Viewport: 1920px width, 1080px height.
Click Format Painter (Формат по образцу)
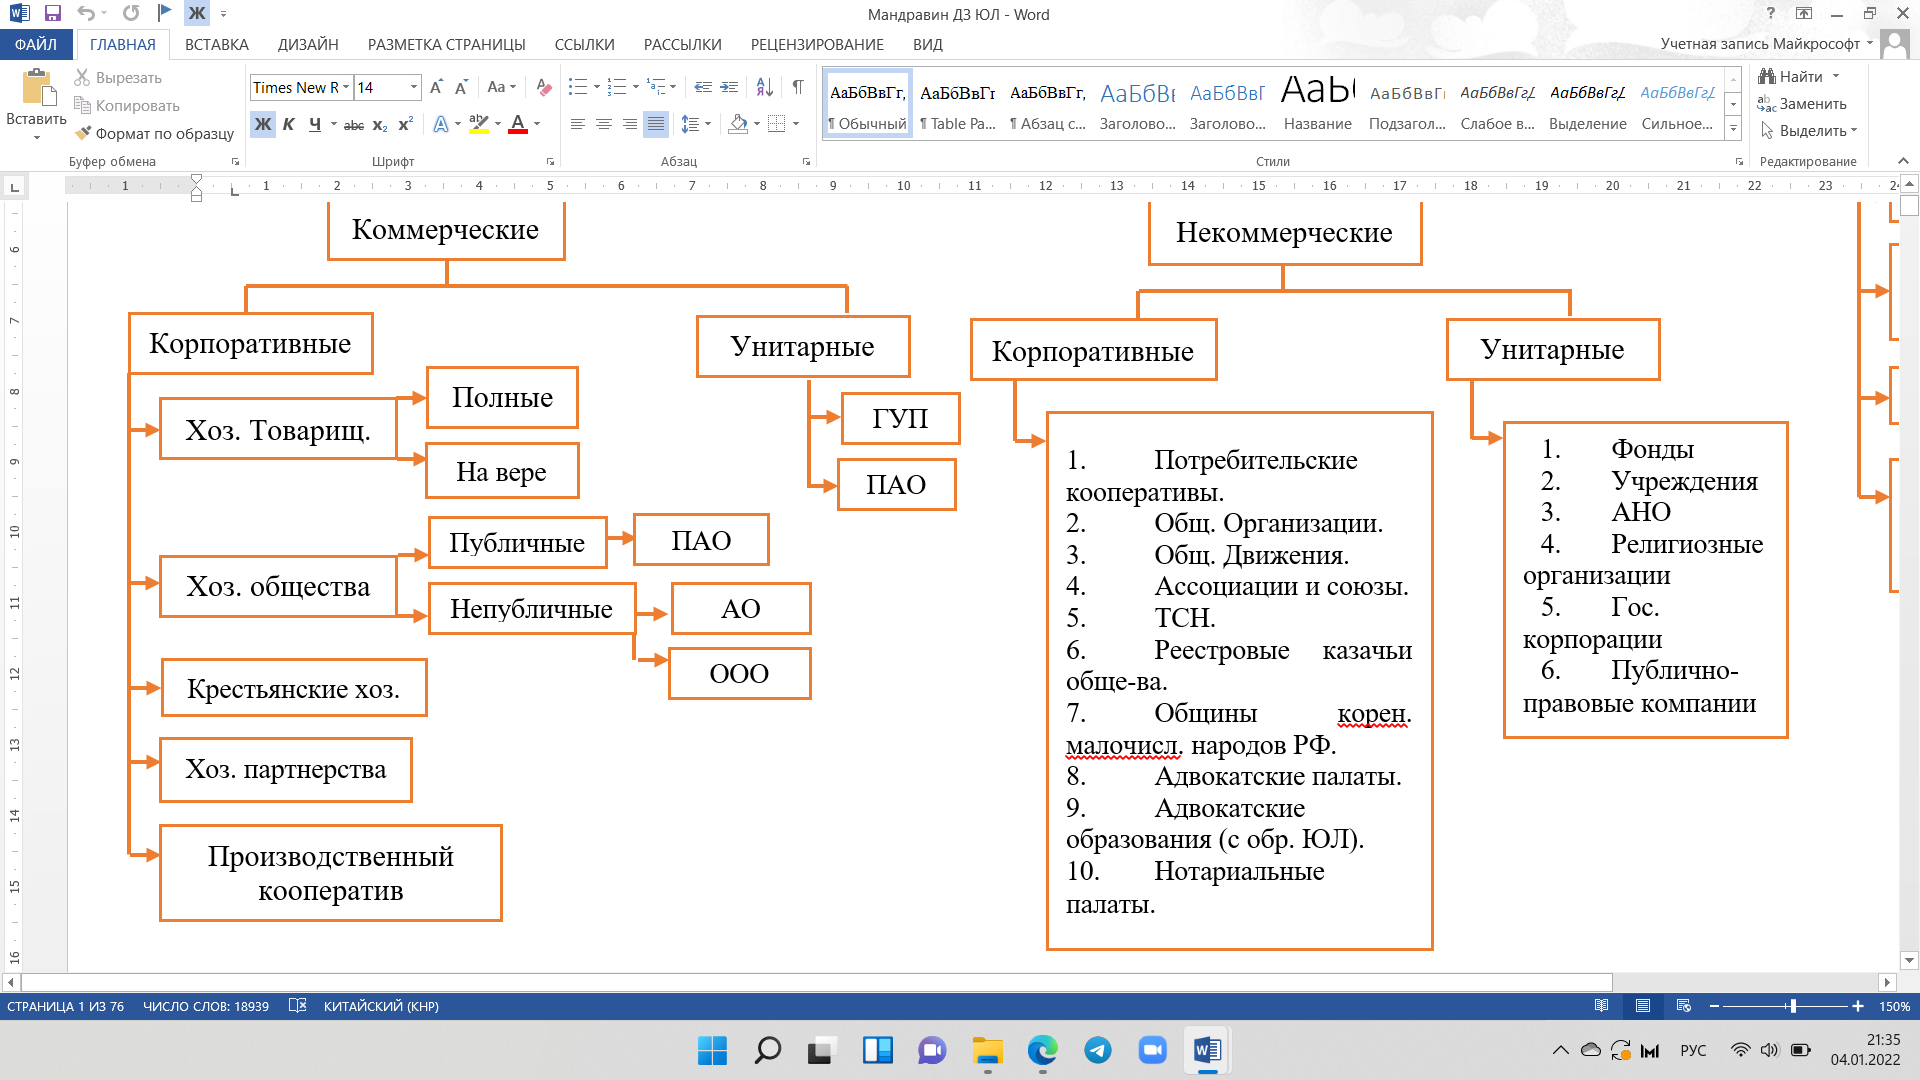coord(155,133)
